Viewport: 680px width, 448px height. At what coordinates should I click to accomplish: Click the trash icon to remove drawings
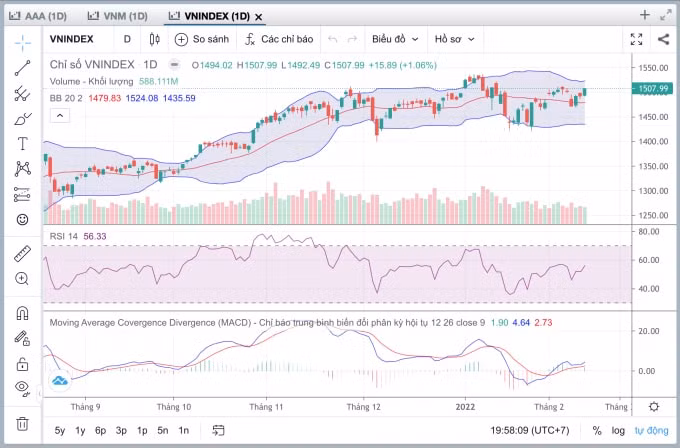click(23, 423)
